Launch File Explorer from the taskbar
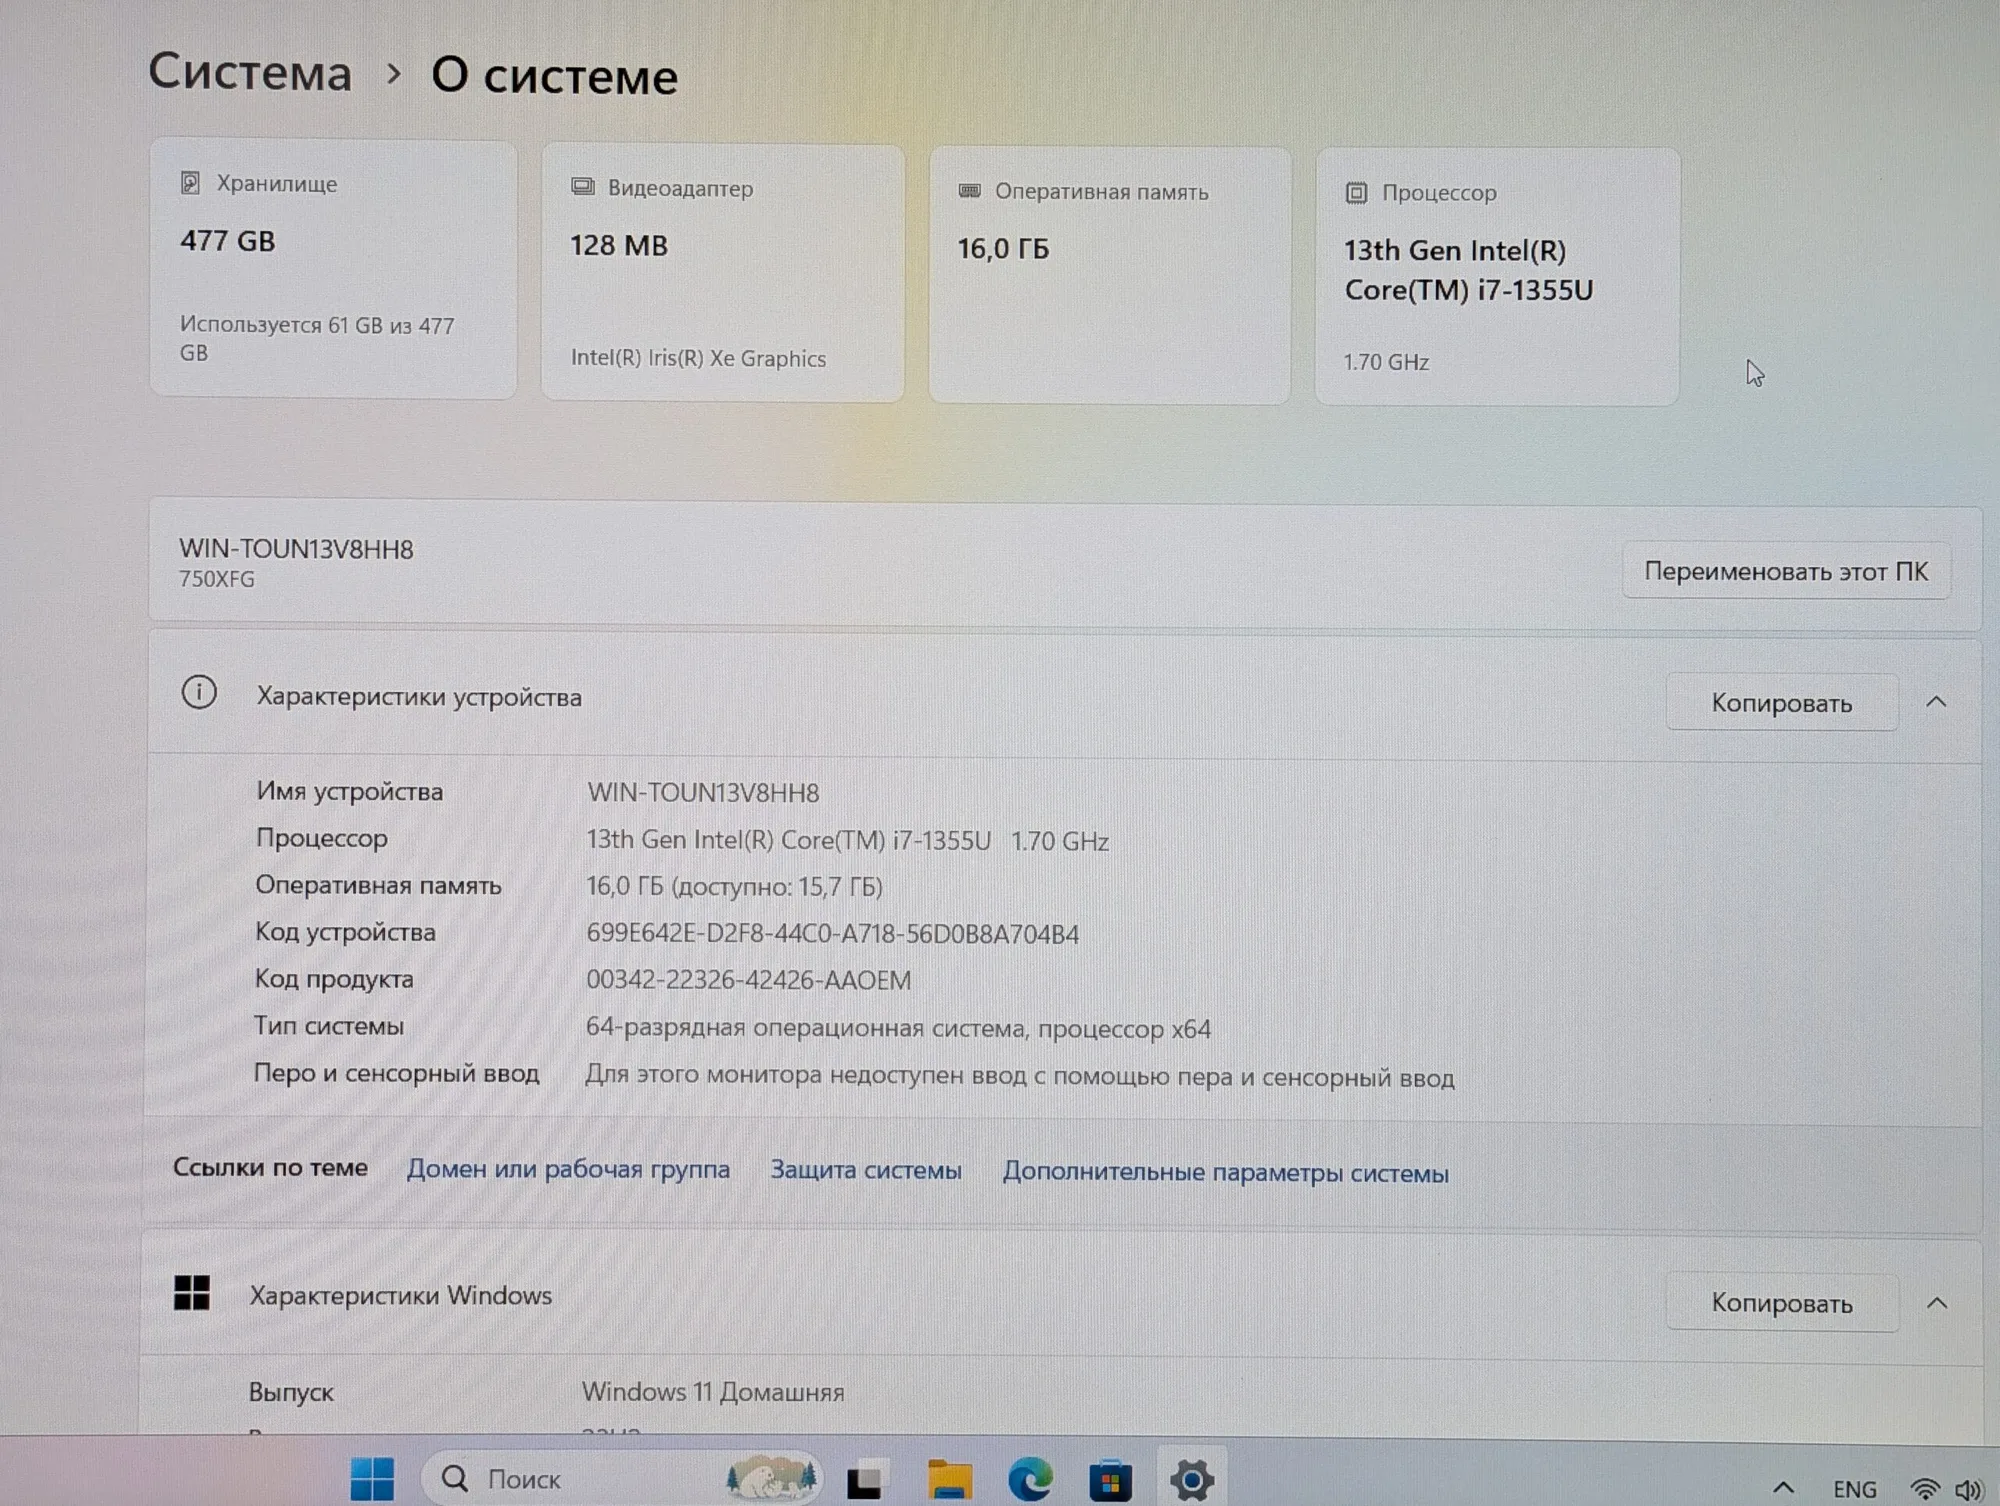This screenshot has width=2000, height=1506. point(949,1479)
